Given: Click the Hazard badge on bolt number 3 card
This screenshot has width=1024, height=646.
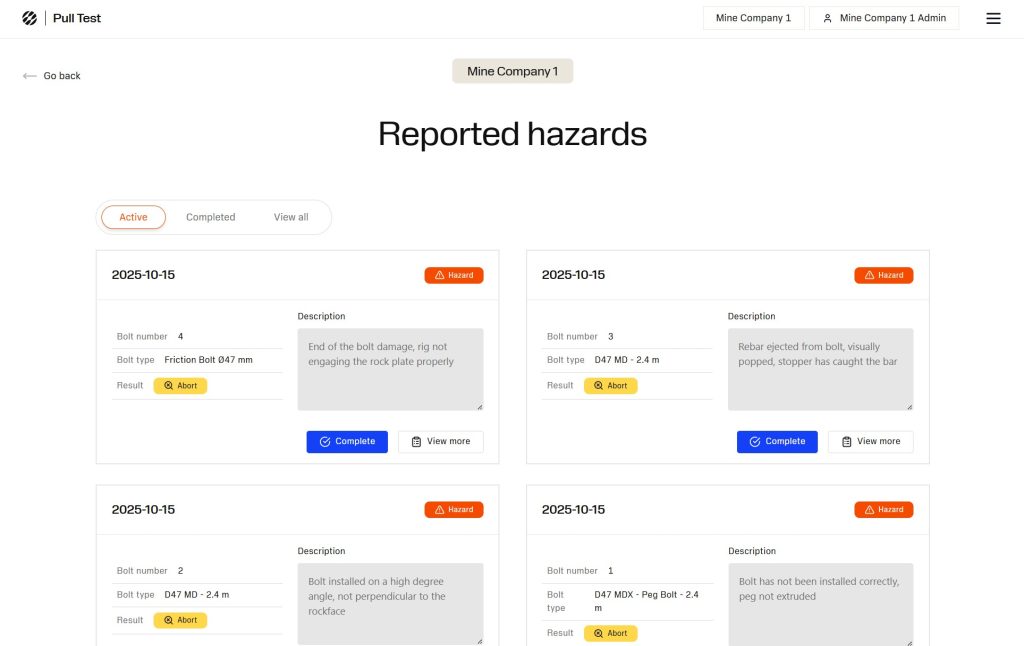Looking at the screenshot, I should click(883, 275).
